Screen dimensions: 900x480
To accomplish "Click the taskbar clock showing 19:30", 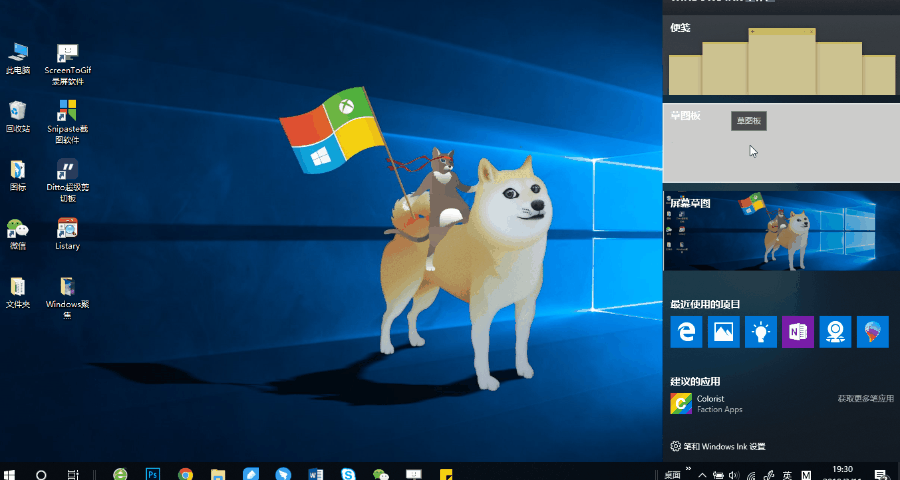I will point(842,472).
